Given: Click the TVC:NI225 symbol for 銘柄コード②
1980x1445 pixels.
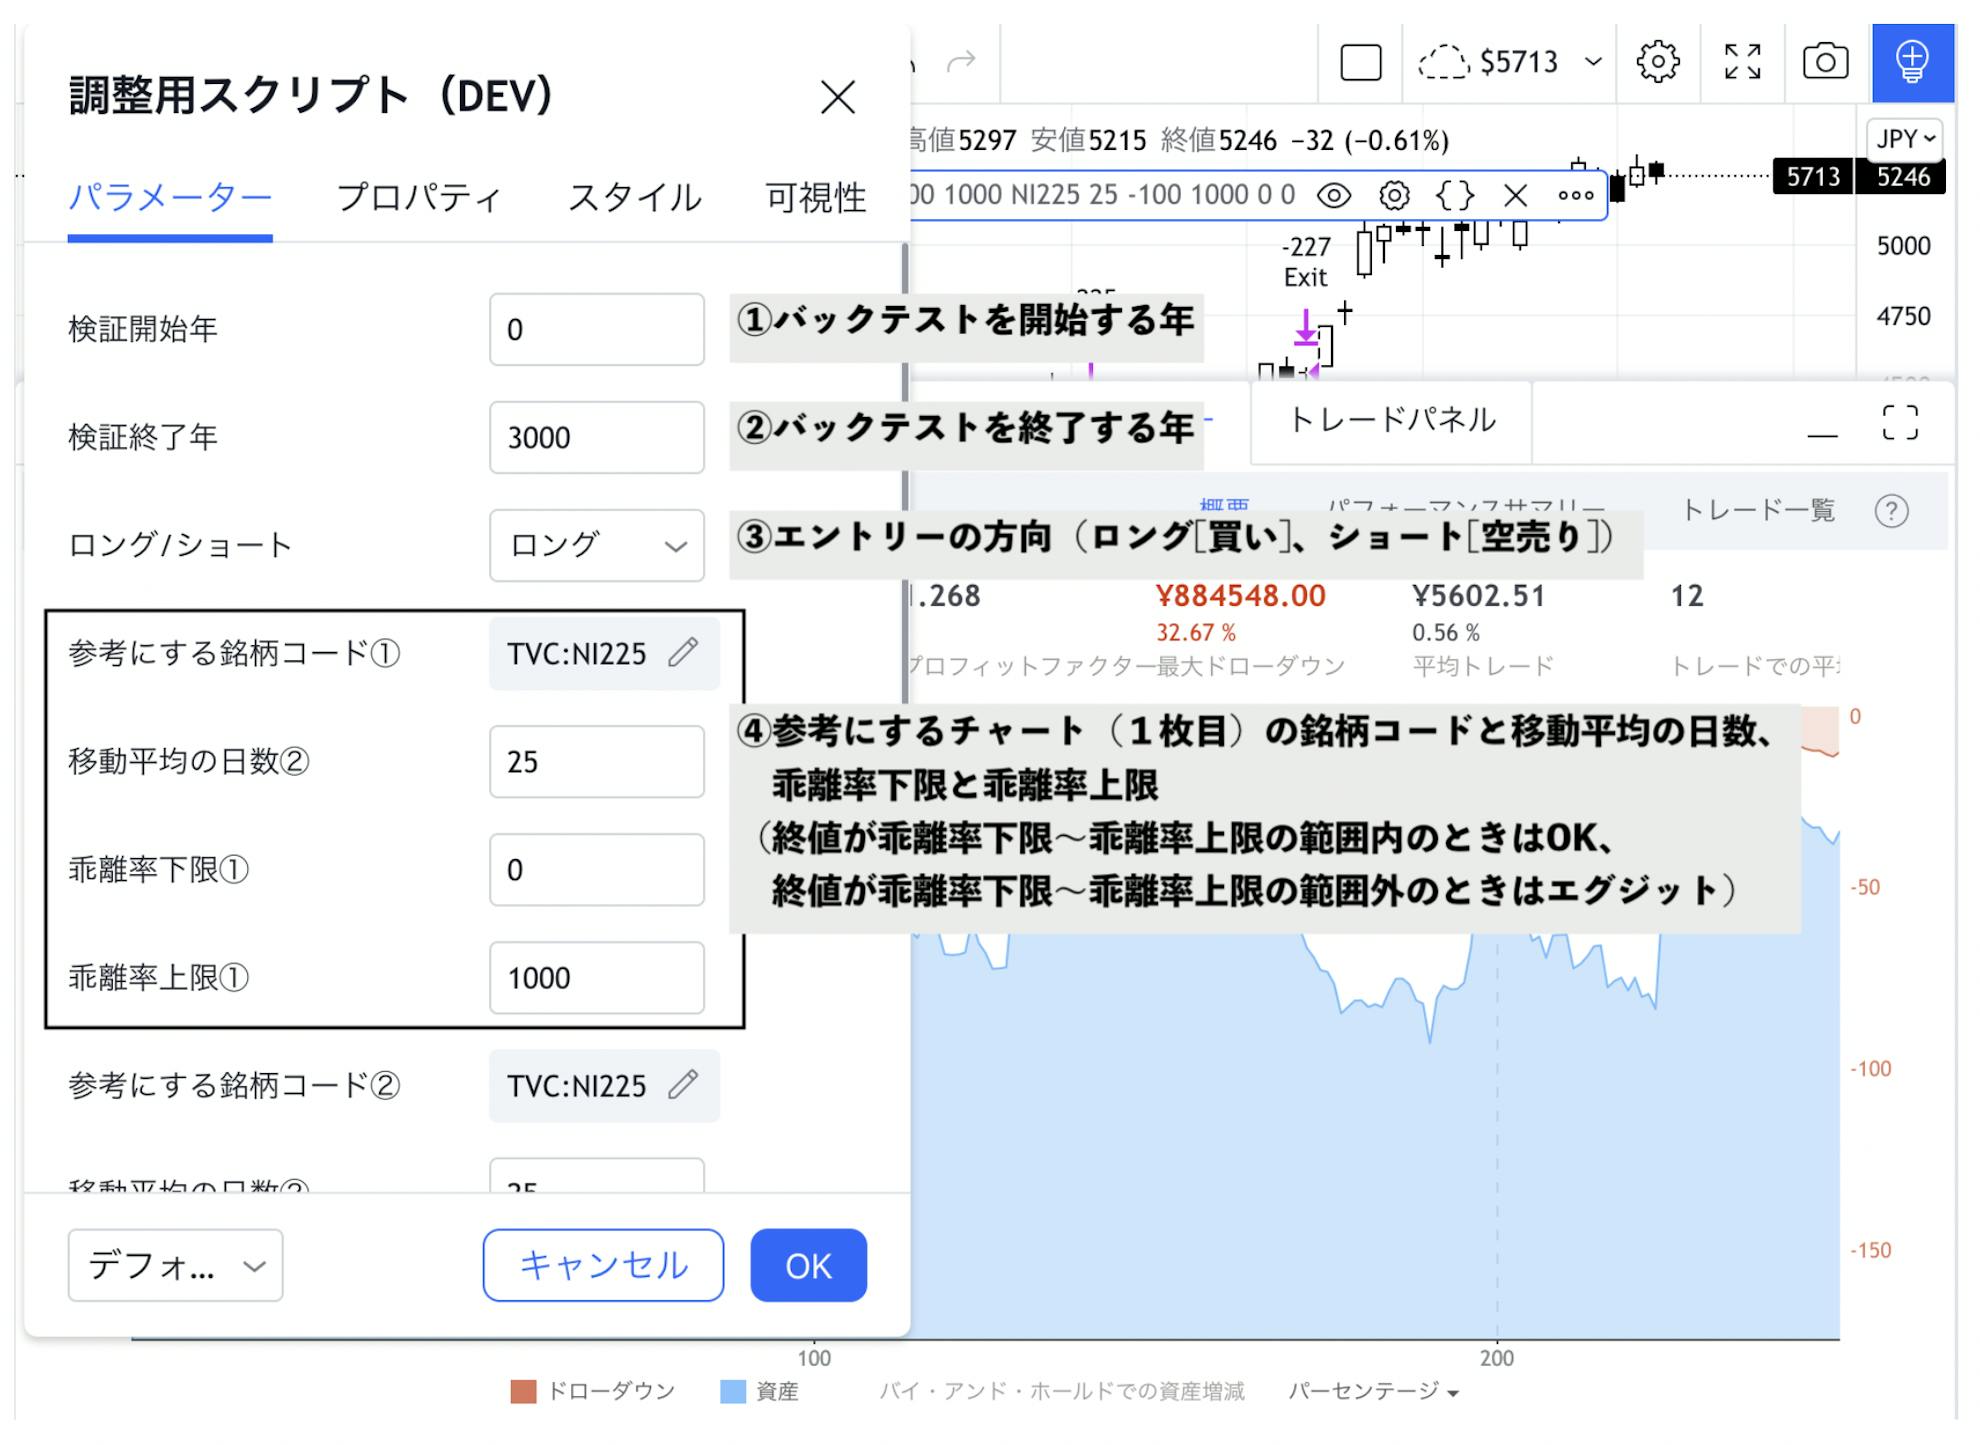Looking at the screenshot, I should click(577, 1085).
